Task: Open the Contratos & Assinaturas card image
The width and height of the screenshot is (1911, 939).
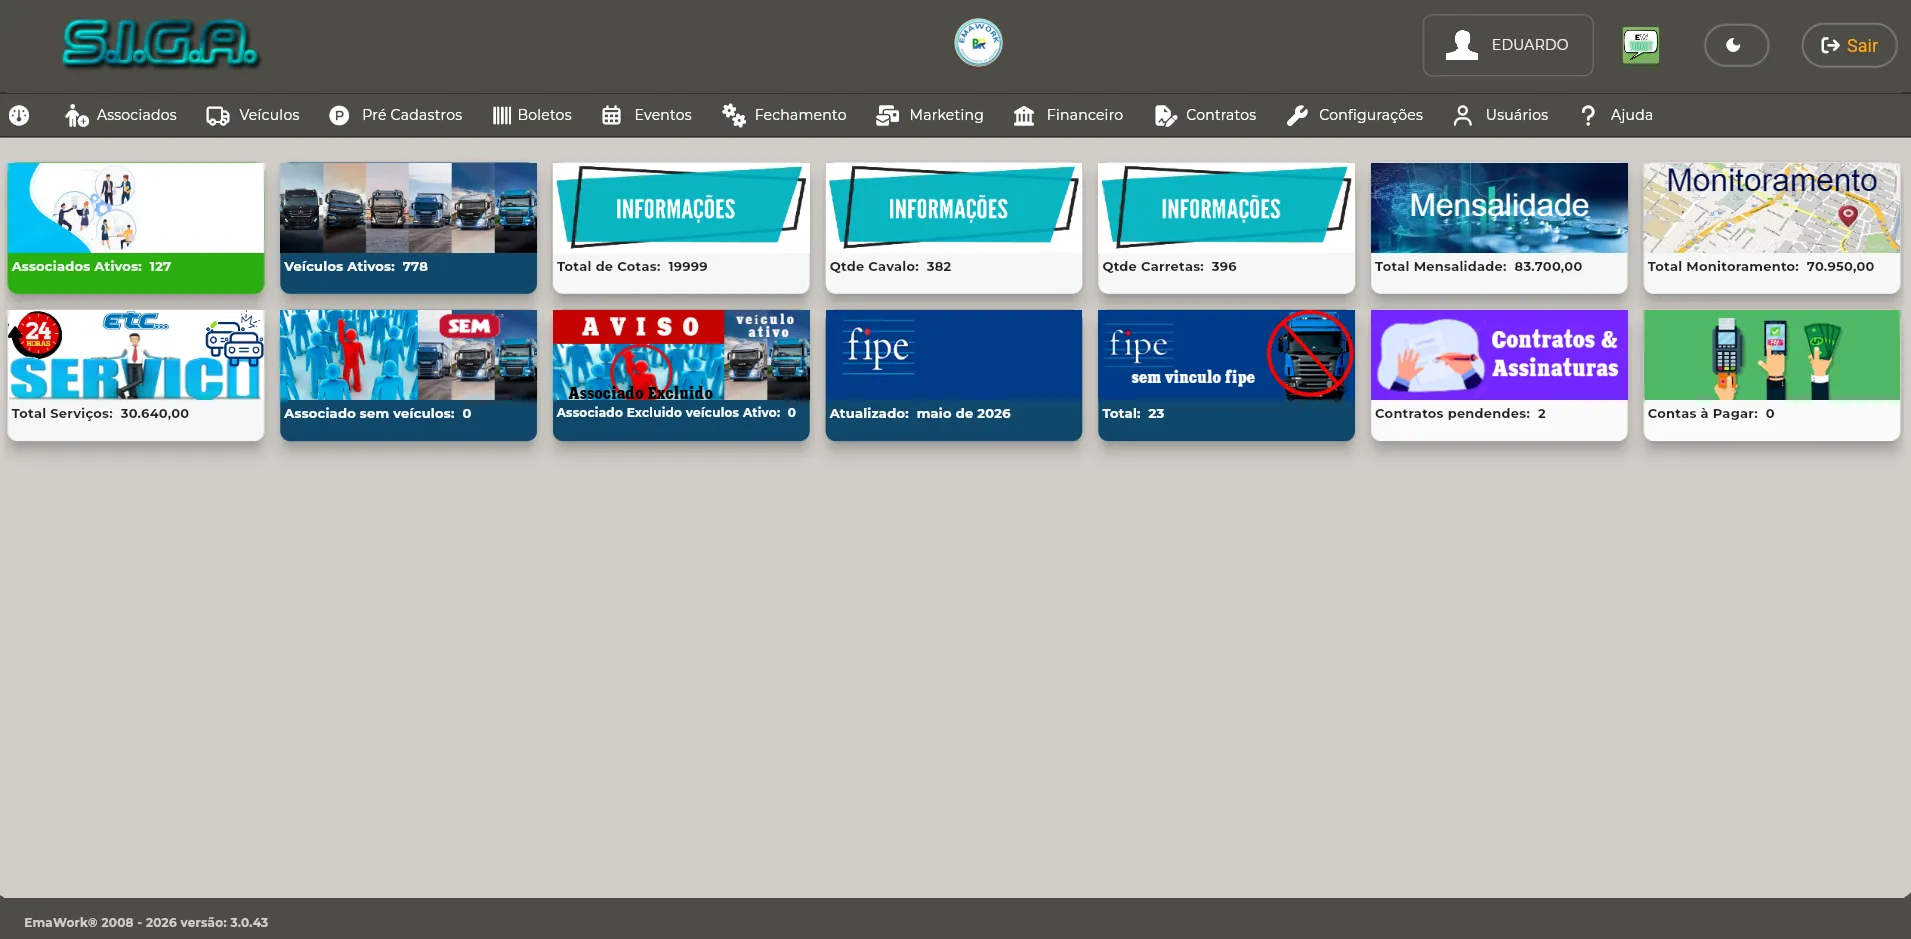Action: tap(1499, 355)
